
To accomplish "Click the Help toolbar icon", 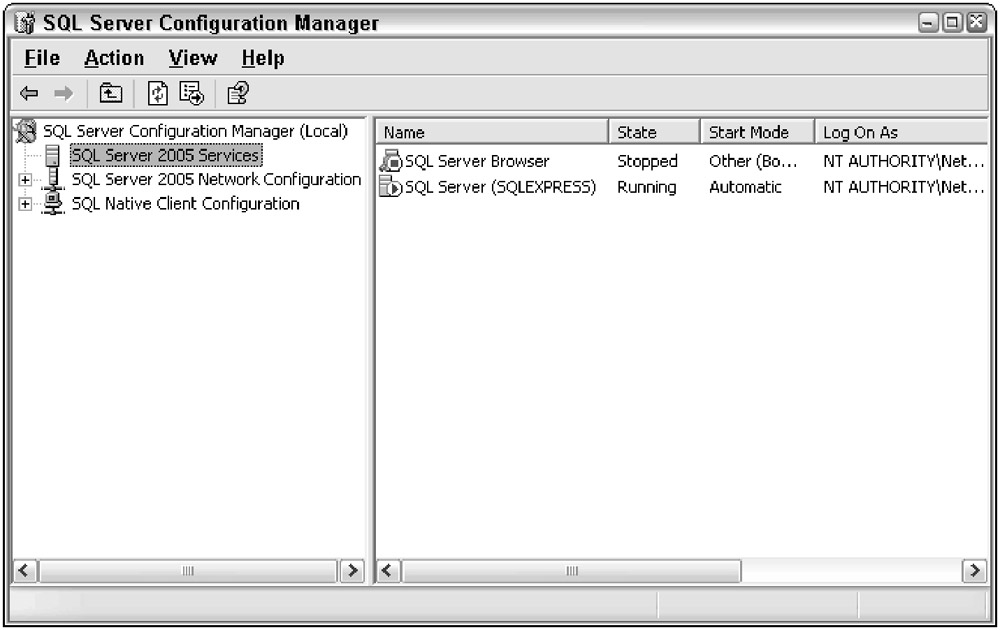I will [237, 93].
